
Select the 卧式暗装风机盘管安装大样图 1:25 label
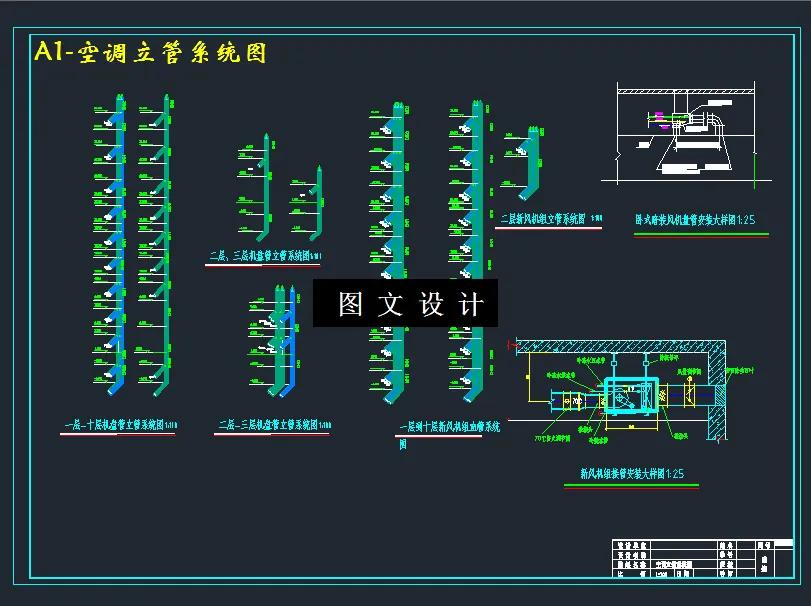[693, 222]
